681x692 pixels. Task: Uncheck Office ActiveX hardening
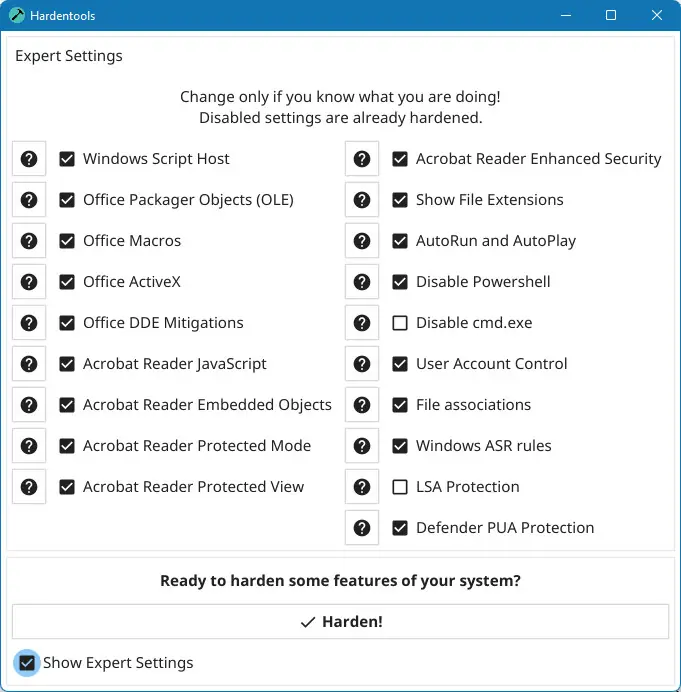click(x=67, y=282)
